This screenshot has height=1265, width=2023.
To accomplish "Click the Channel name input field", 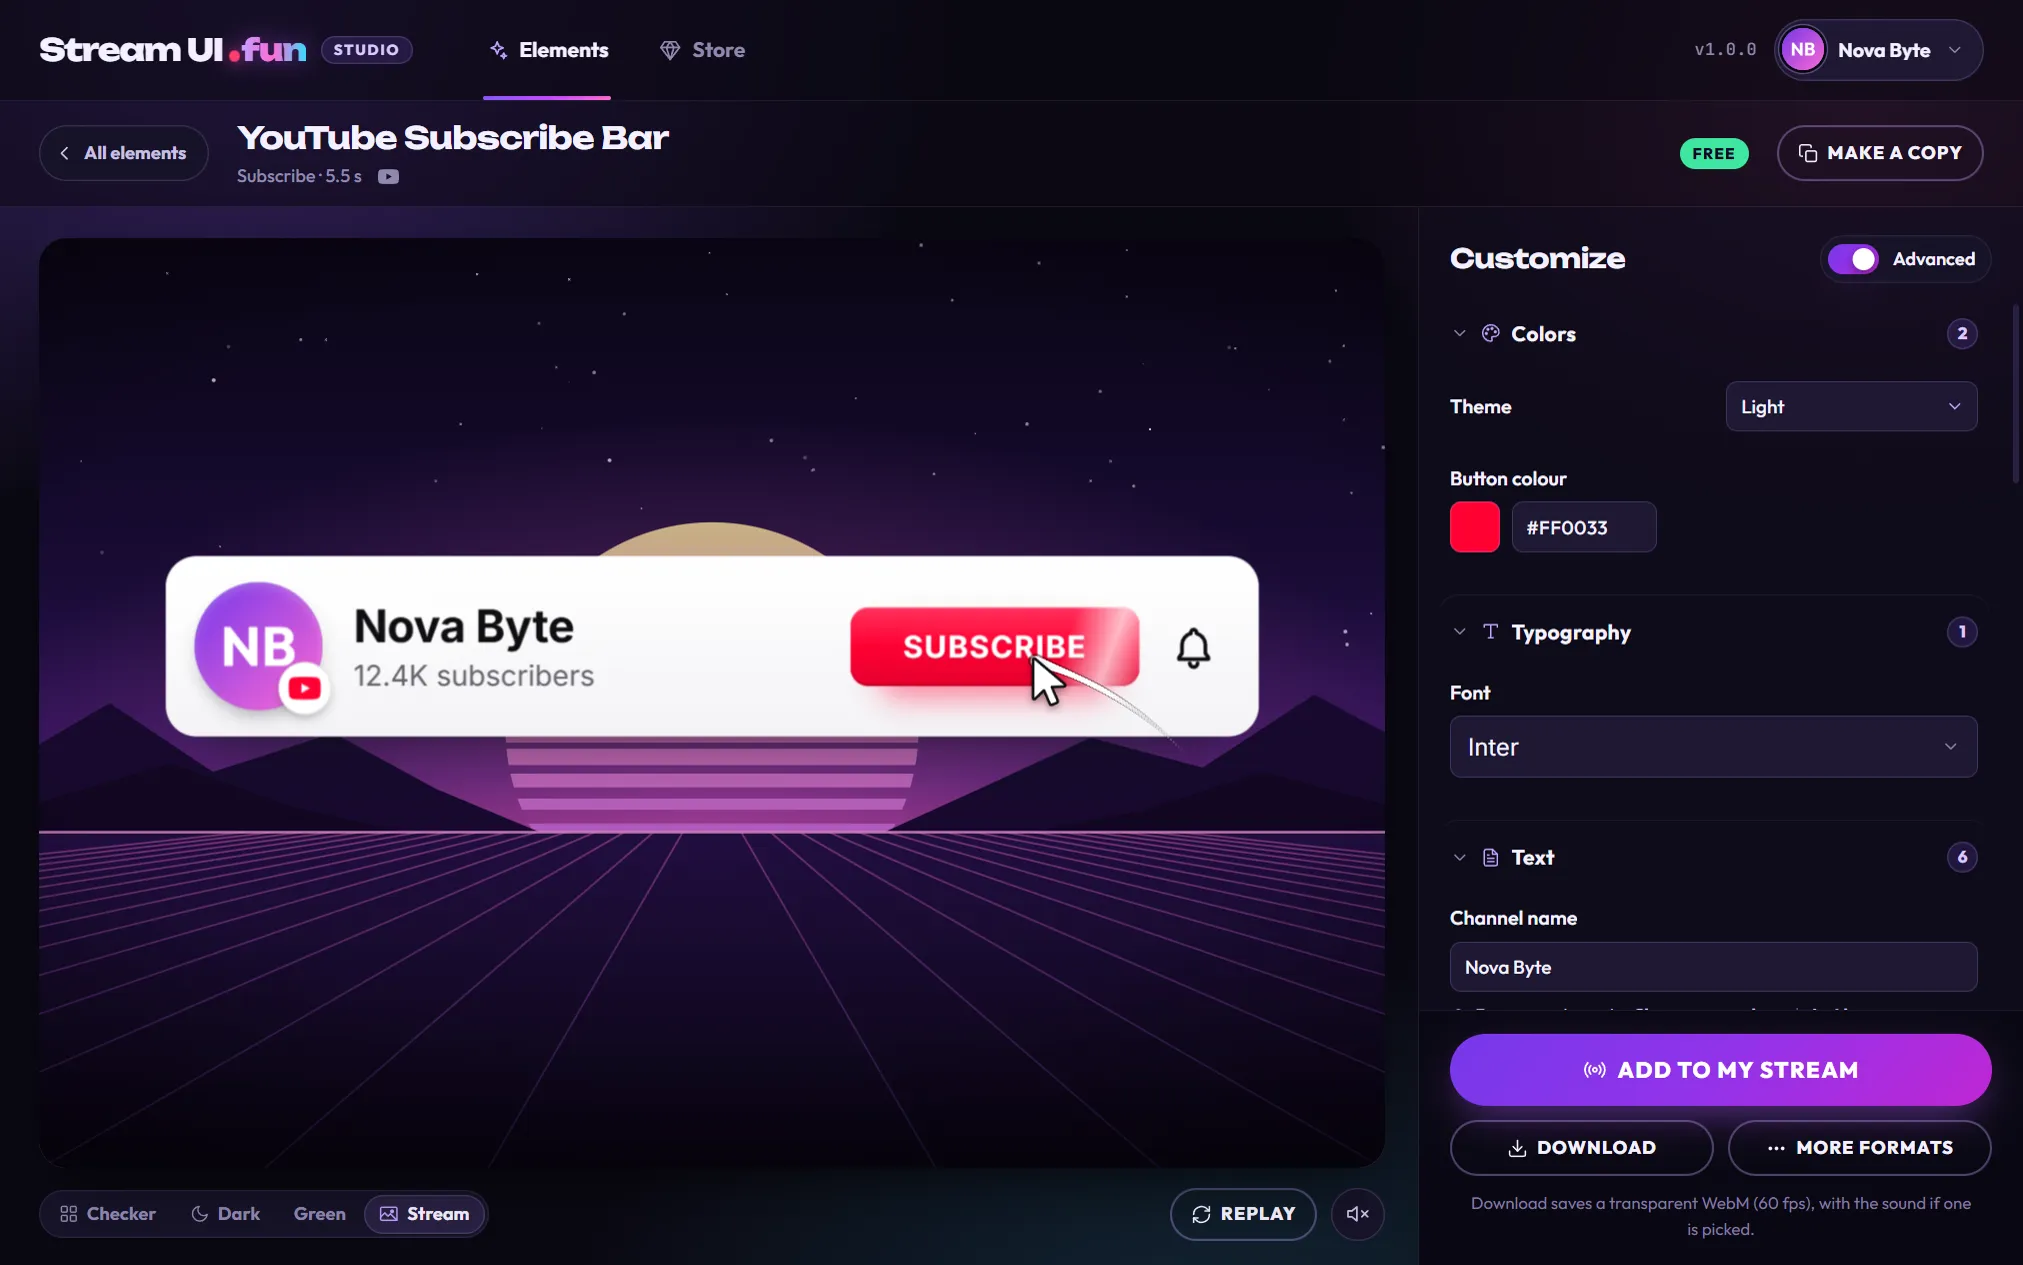I will [x=1713, y=967].
